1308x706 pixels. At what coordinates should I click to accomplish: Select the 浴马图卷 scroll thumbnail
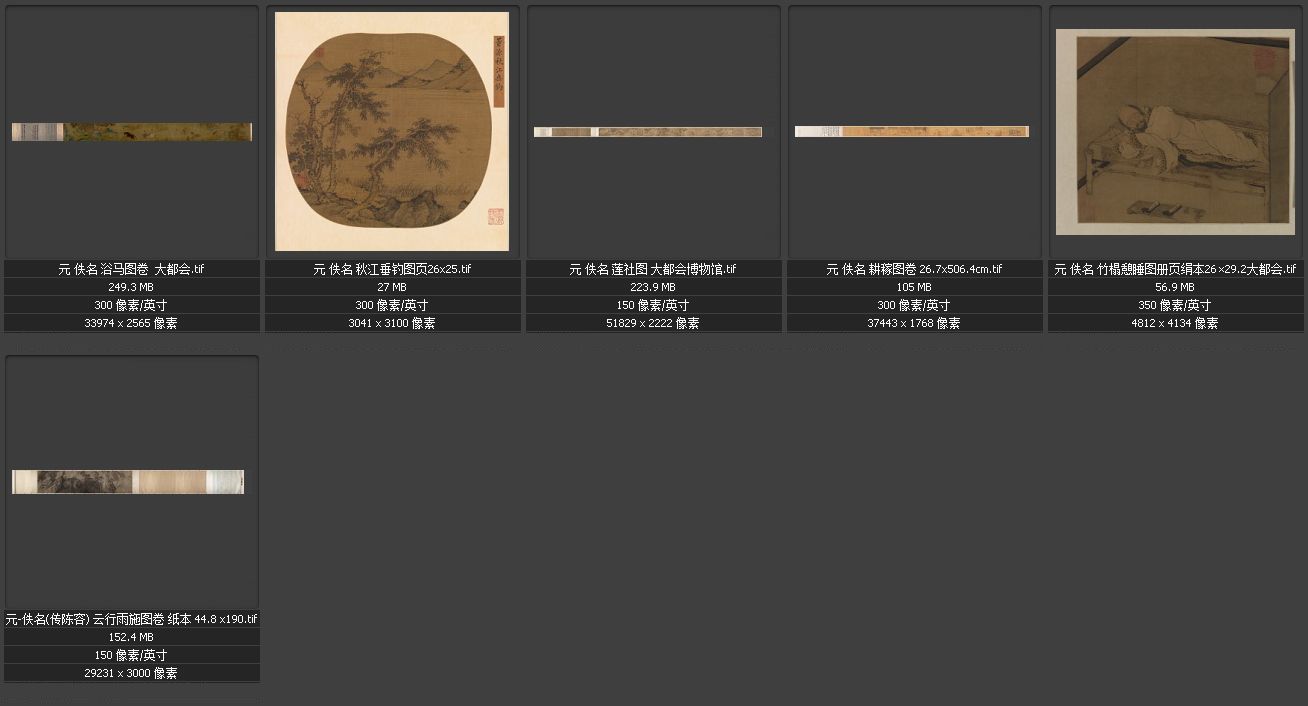[x=132, y=132]
